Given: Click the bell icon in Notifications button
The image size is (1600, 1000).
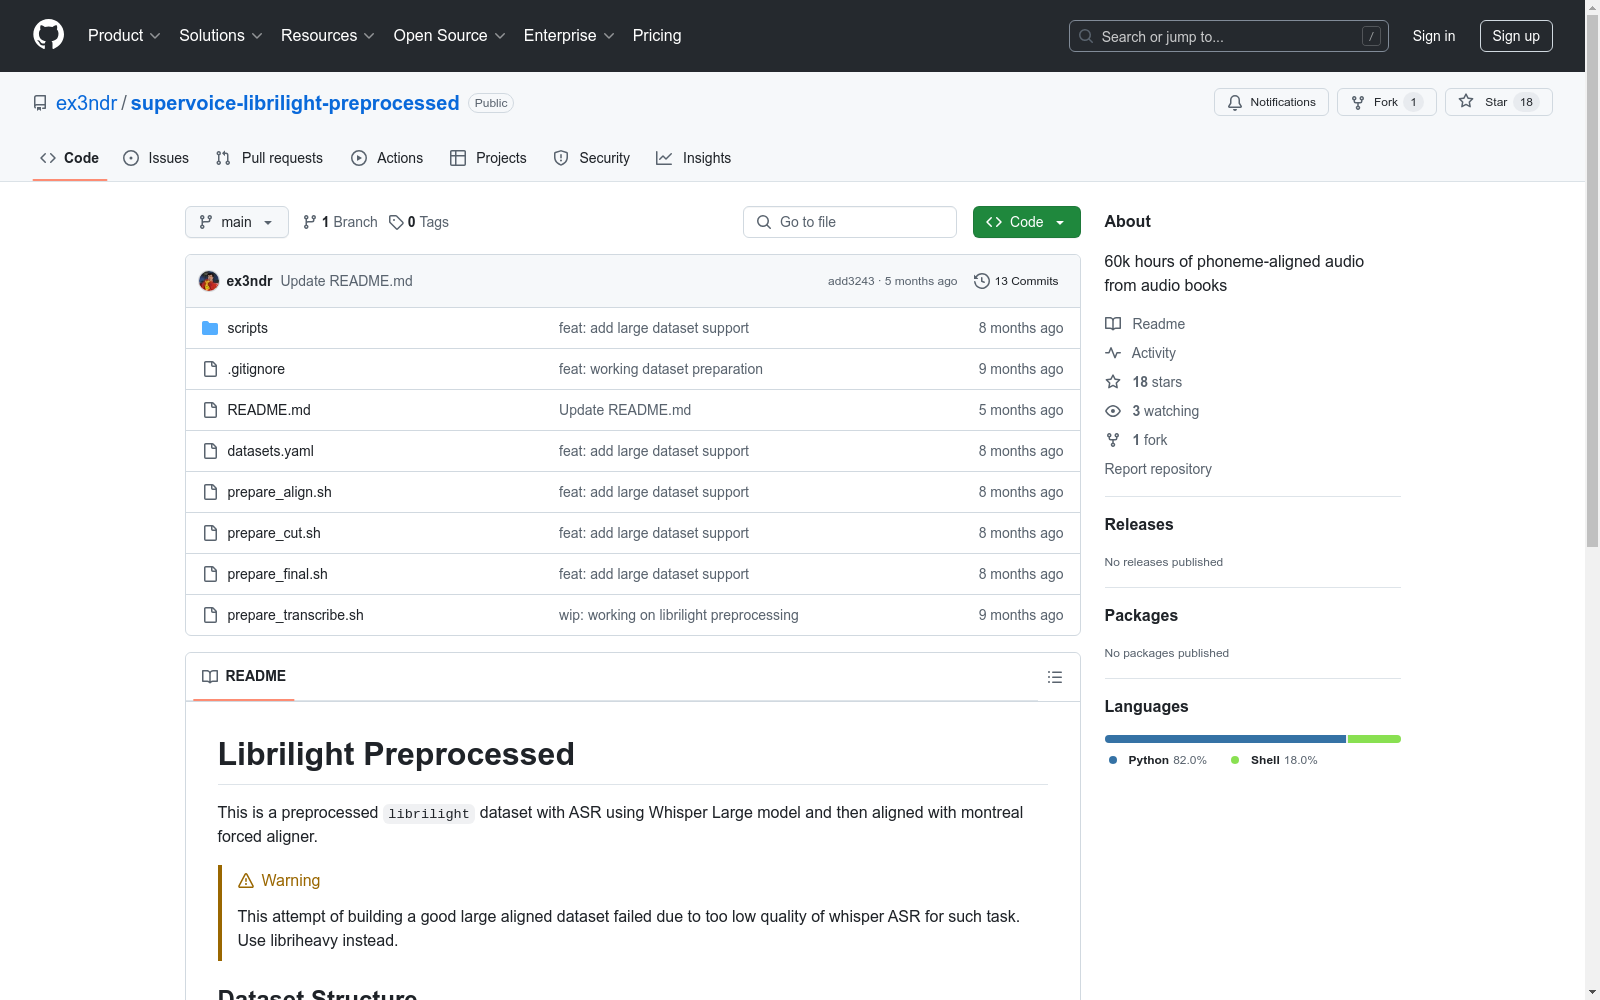Looking at the screenshot, I should point(1235,102).
